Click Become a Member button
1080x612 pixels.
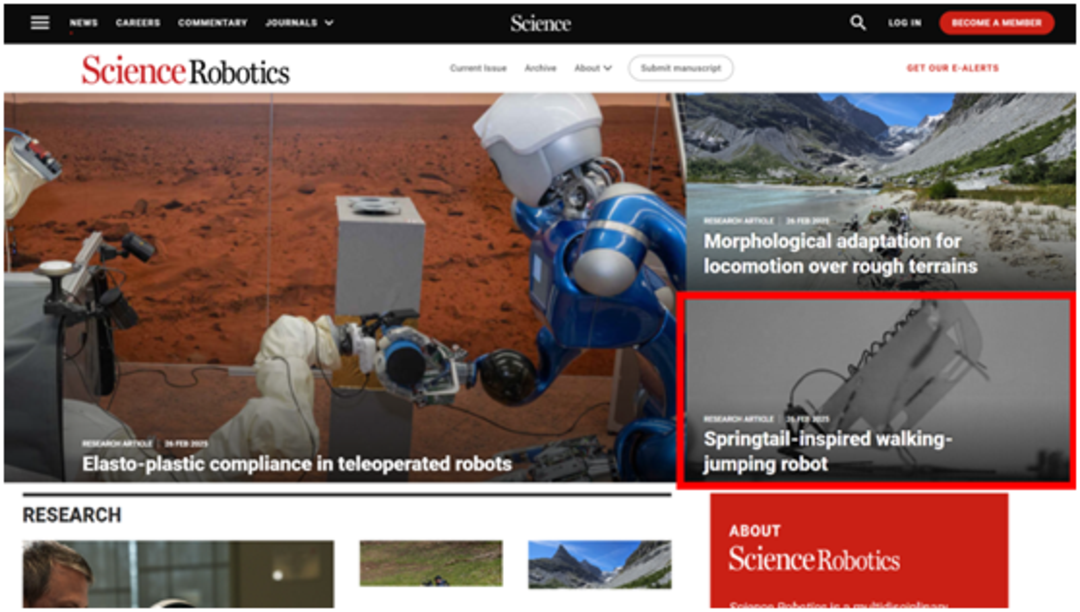(x=996, y=23)
